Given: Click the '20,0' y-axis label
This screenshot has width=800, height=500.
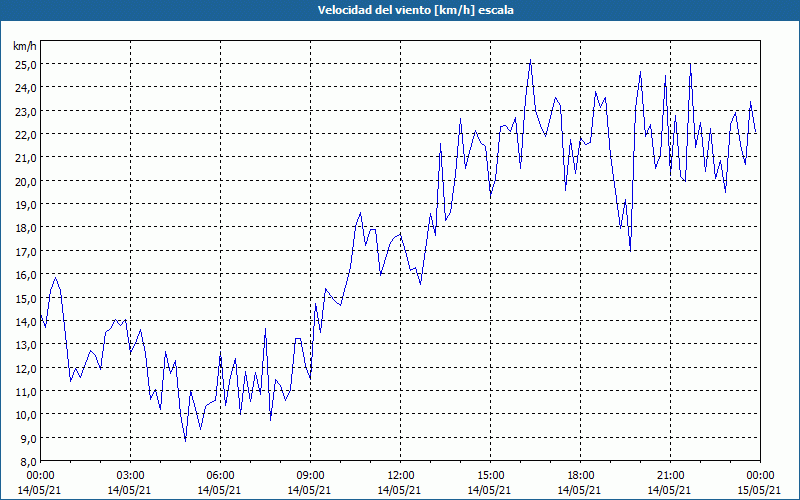Looking at the screenshot, I should click(27, 181).
